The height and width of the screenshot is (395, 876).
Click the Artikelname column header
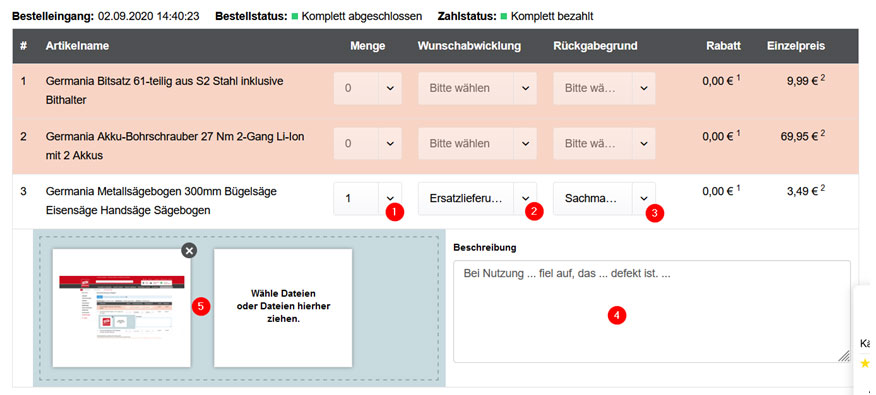click(x=77, y=46)
